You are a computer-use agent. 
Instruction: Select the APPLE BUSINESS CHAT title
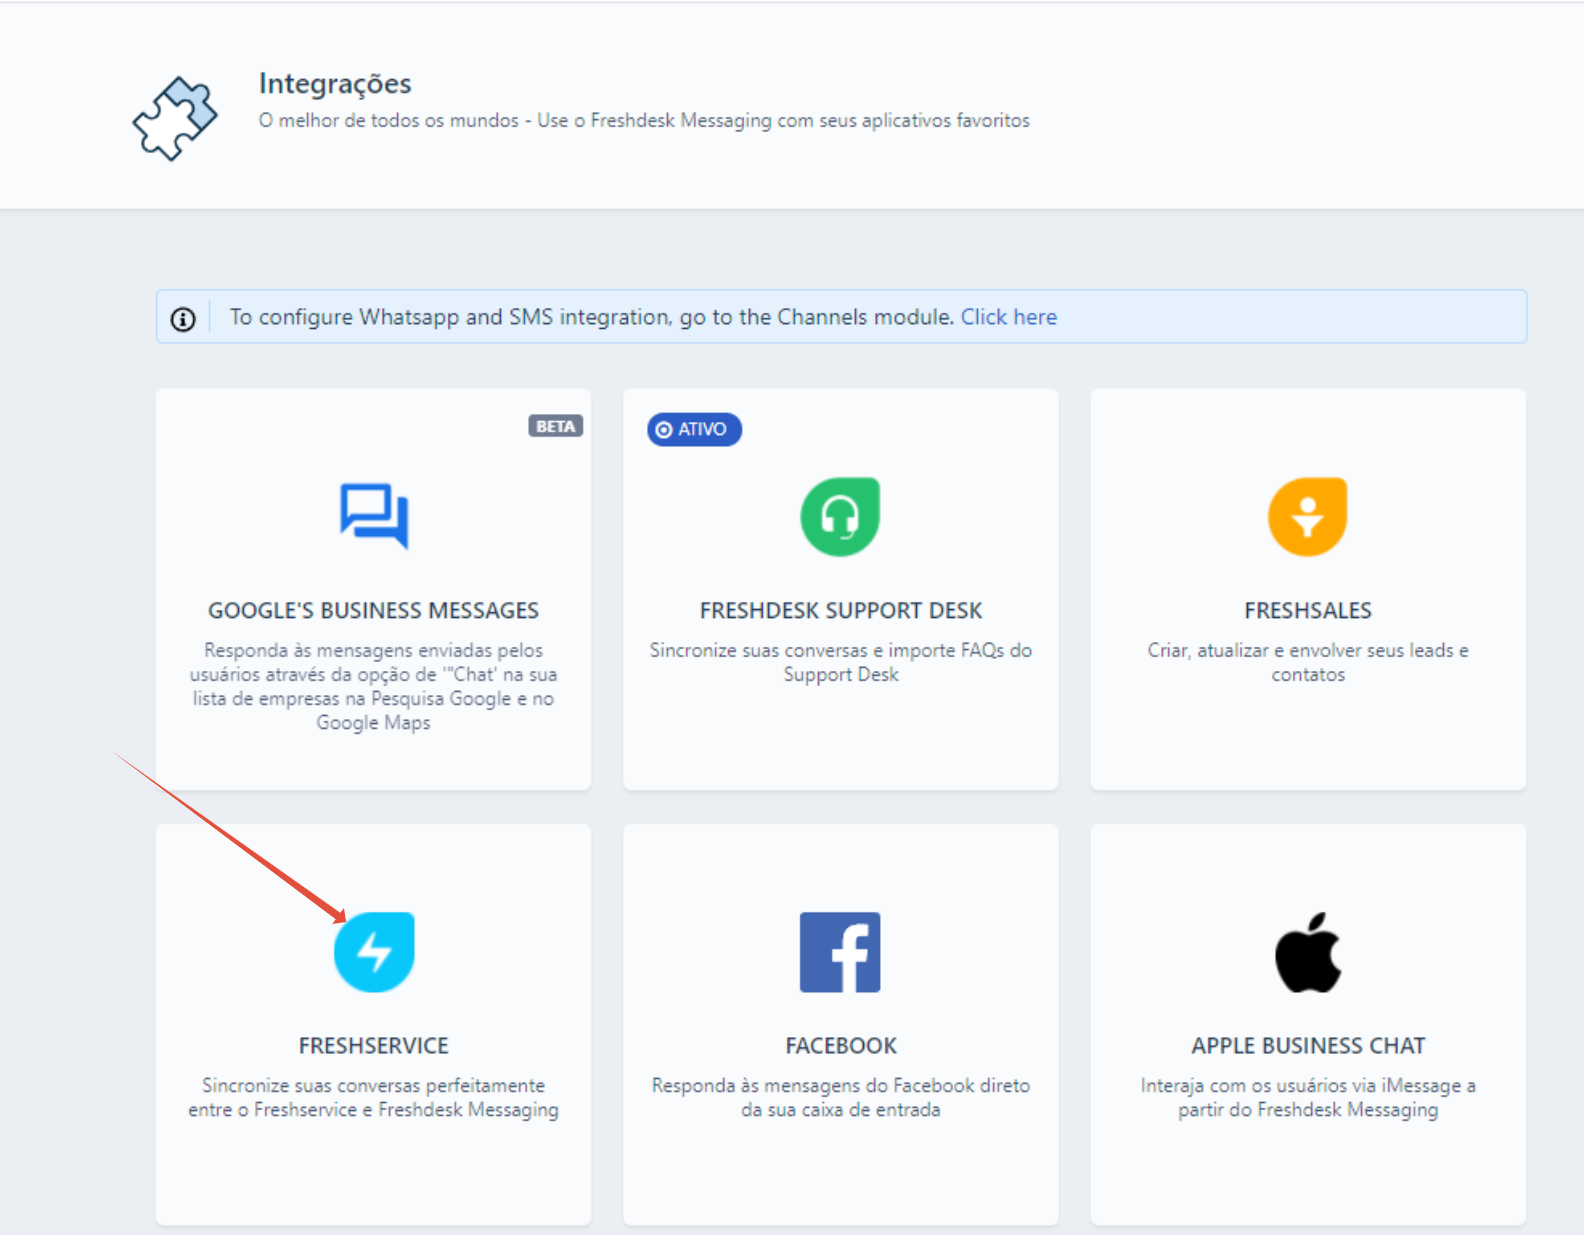[x=1308, y=1046]
